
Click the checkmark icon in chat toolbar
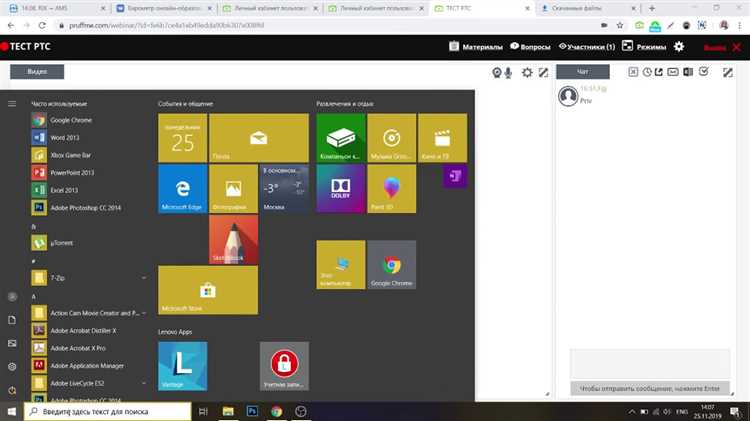pyautogui.click(x=704, y=71)
